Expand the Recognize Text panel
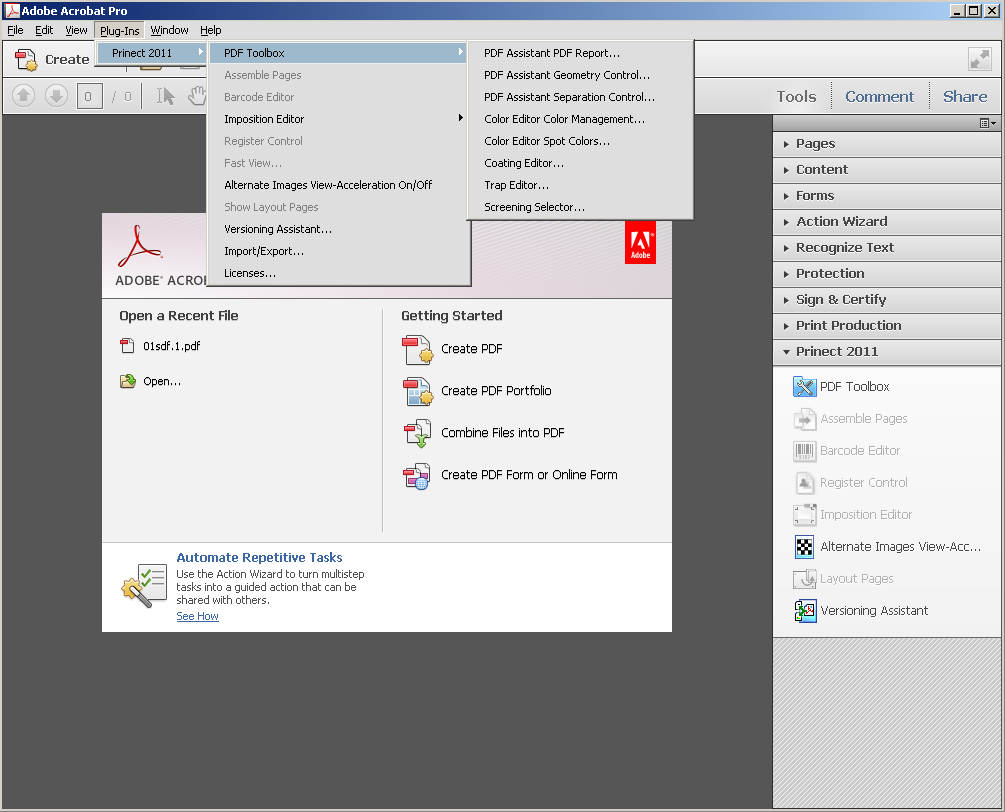 tap(886, 247)
